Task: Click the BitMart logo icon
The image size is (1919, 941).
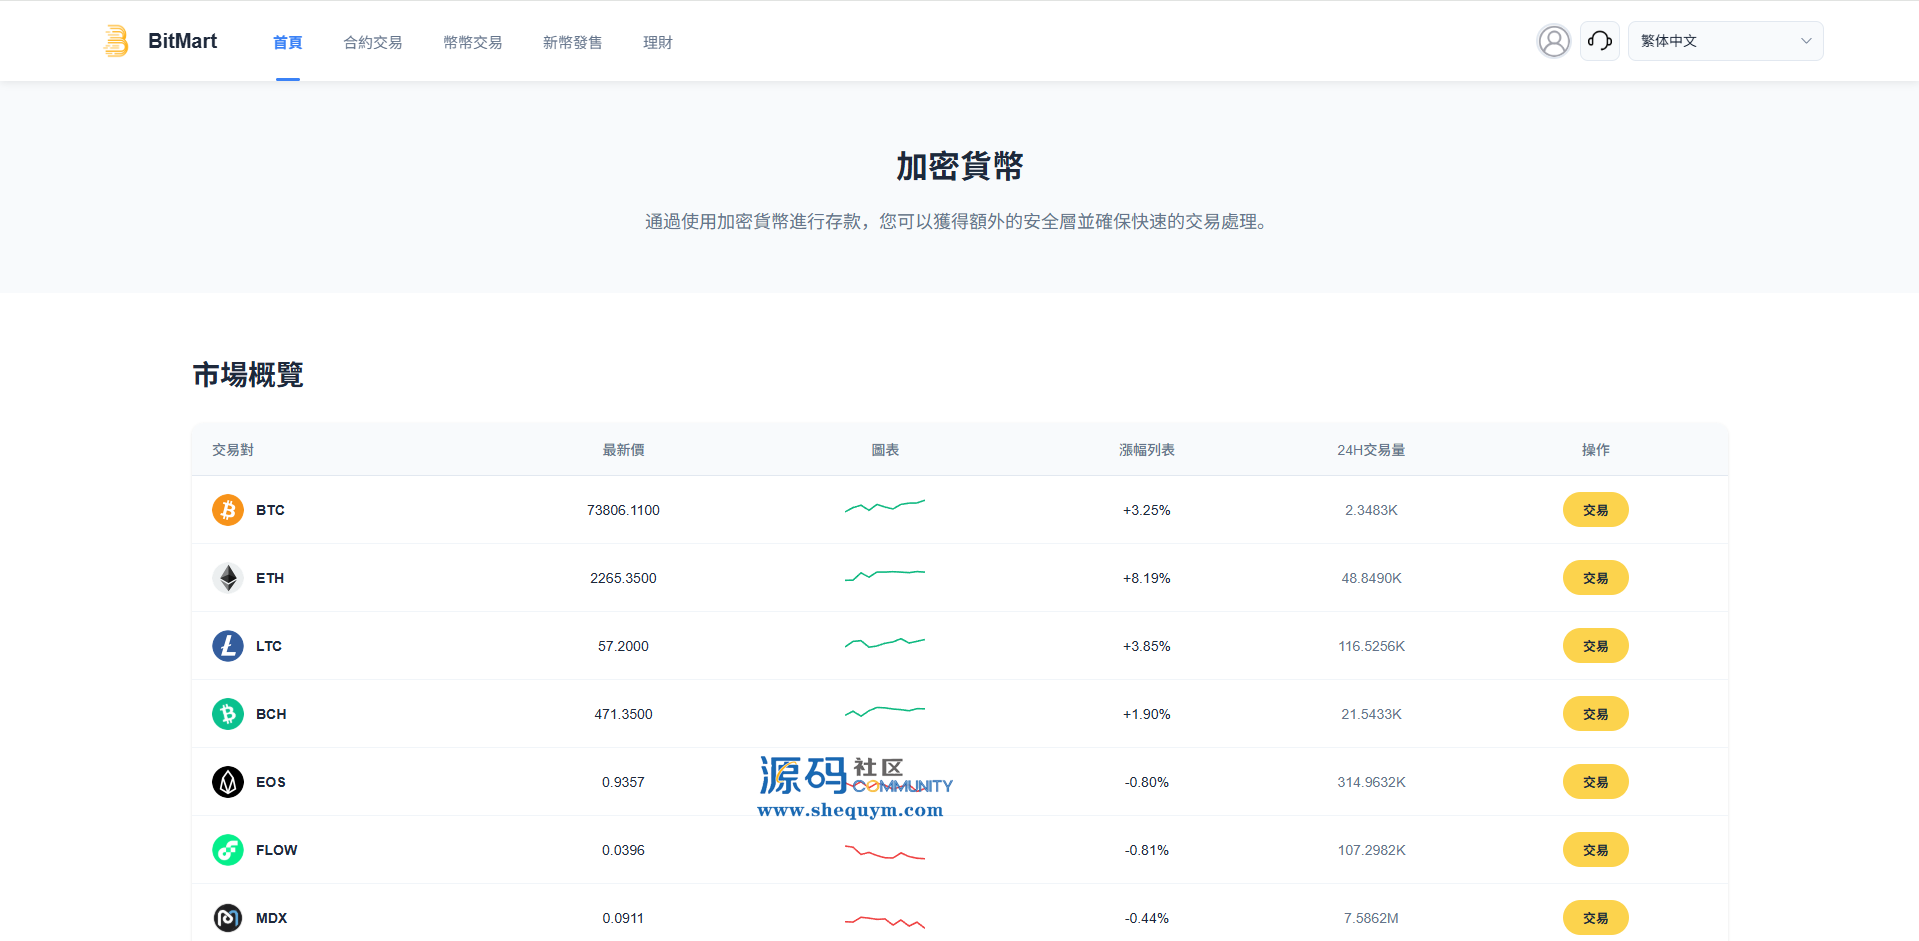Action: (x=116, y=41)
